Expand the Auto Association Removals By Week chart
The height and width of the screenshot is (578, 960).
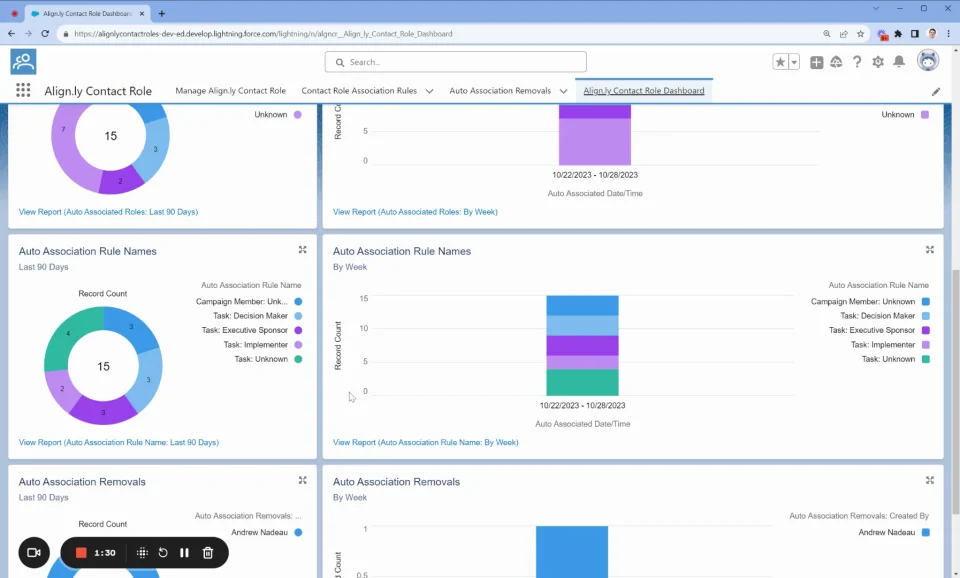coord(929,481)
